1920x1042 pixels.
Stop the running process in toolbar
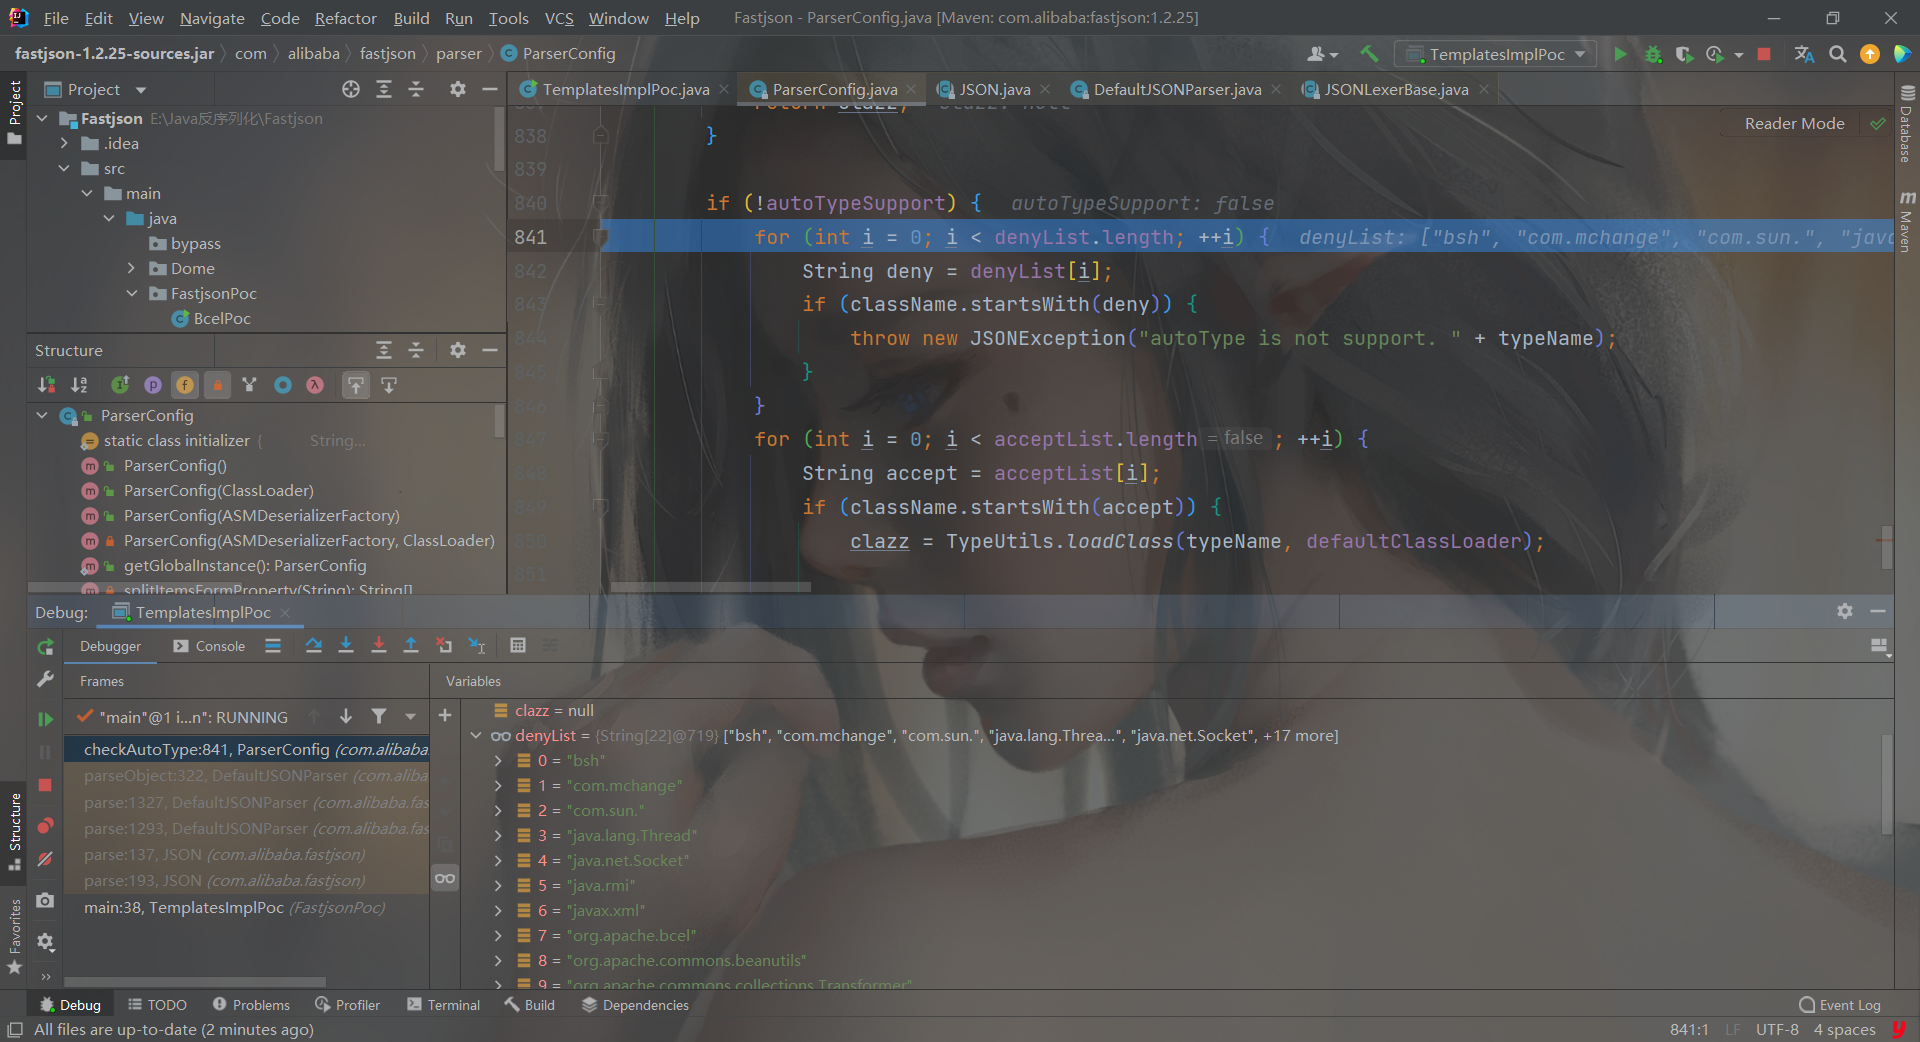pos(1764,54)
